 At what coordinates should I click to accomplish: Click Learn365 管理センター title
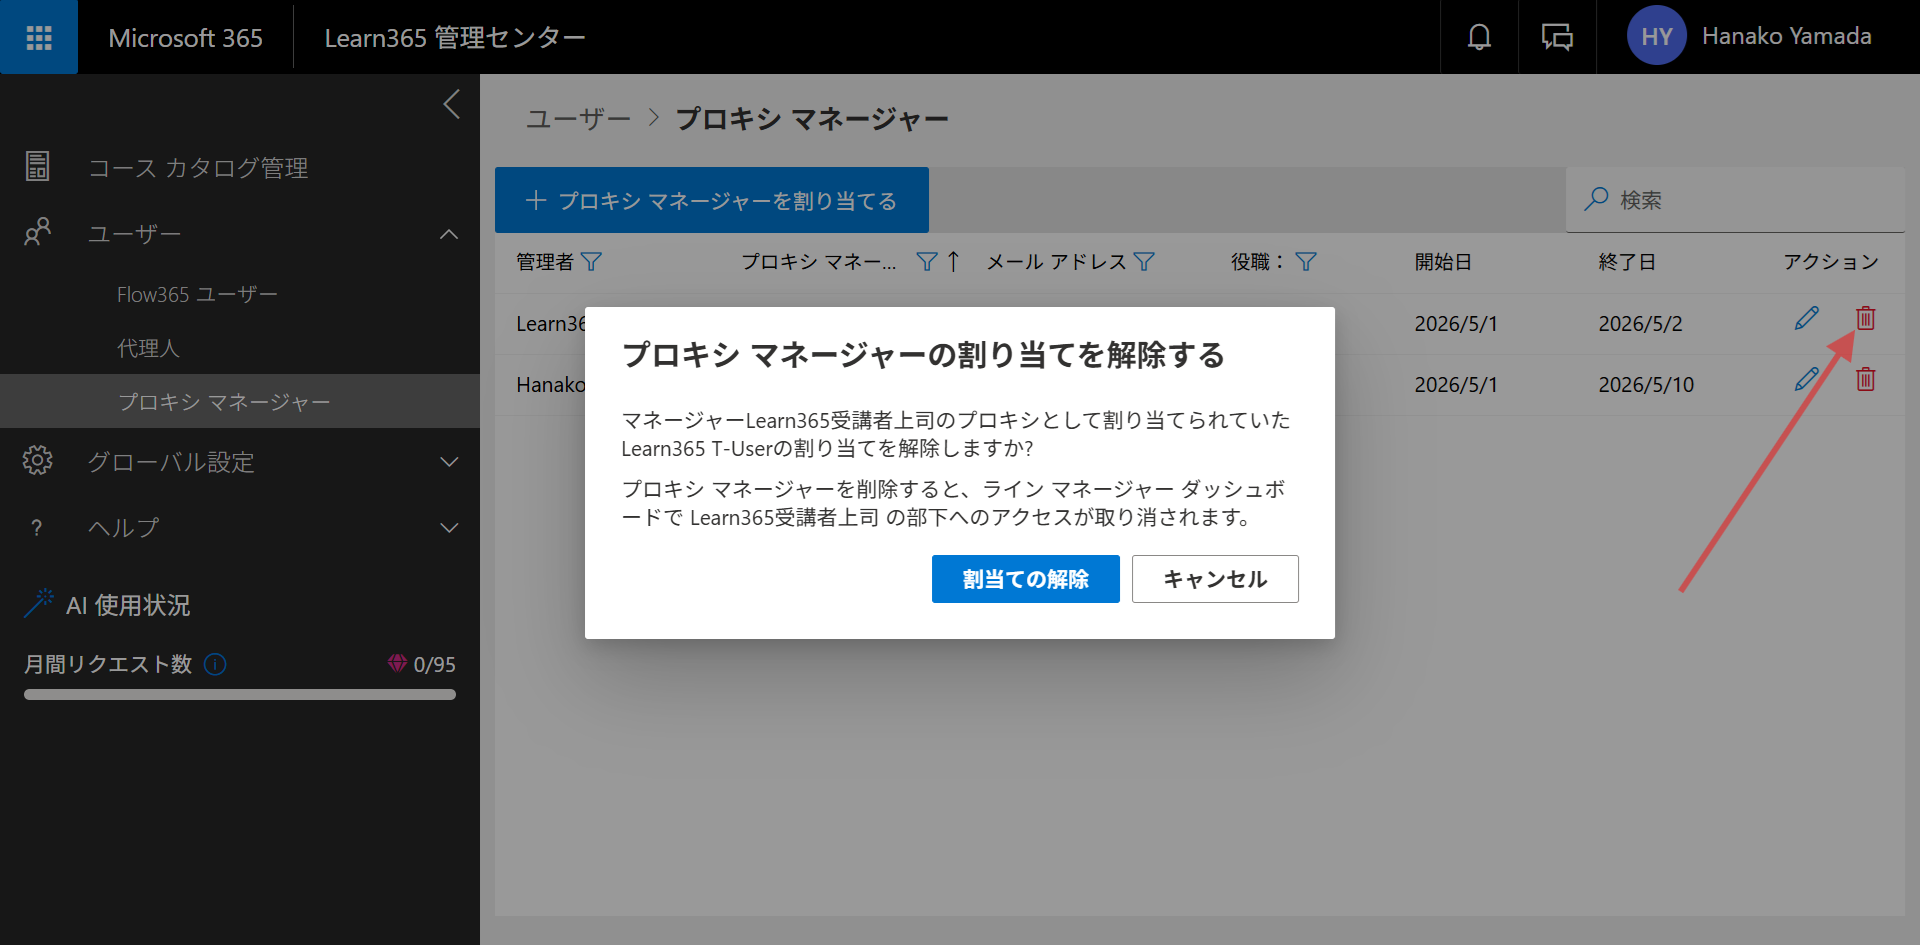click(x=455, y=38)
